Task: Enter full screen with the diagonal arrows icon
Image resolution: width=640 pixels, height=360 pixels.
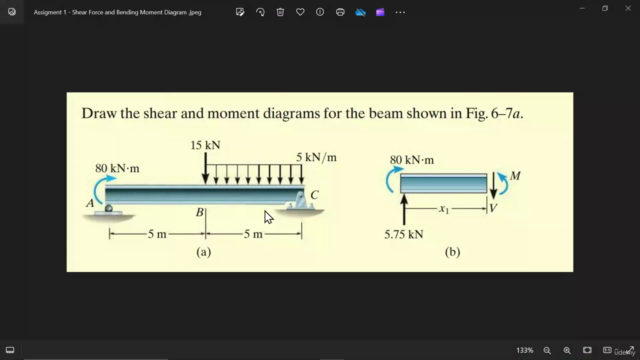Action: coord(630,350)
